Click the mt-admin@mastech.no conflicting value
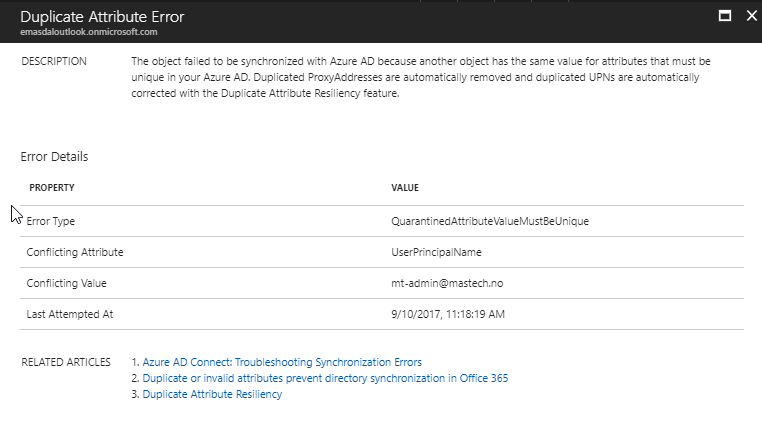Screen dimensions: 762x421 pyautogui.click(x=447, y=283)
